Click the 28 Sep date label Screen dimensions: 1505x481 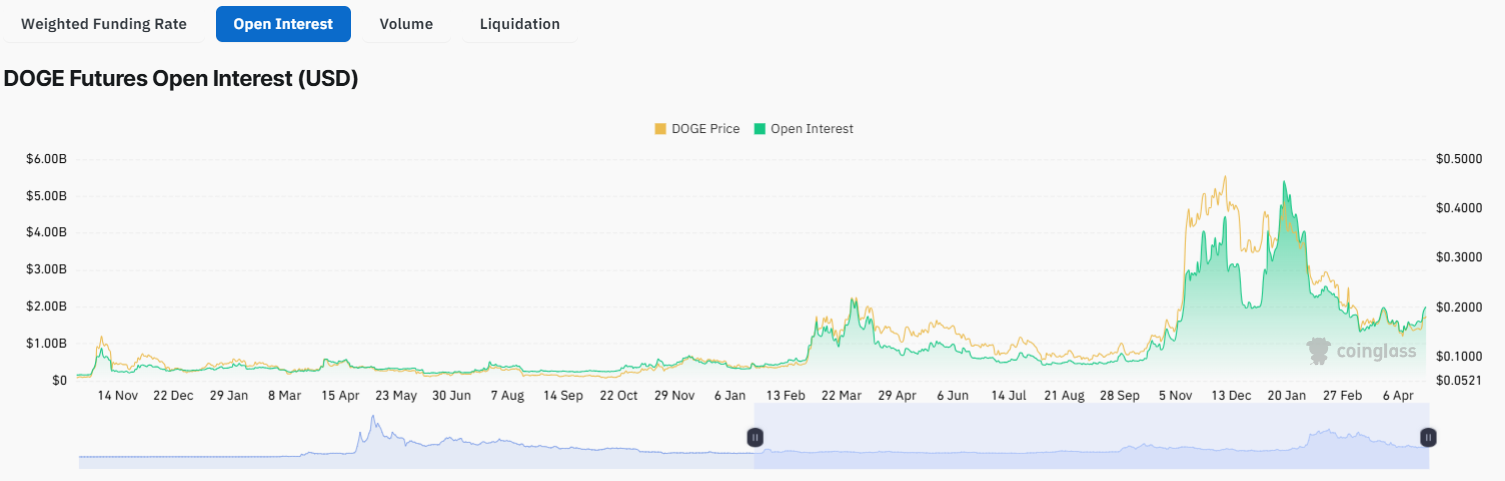[1121, 396]
